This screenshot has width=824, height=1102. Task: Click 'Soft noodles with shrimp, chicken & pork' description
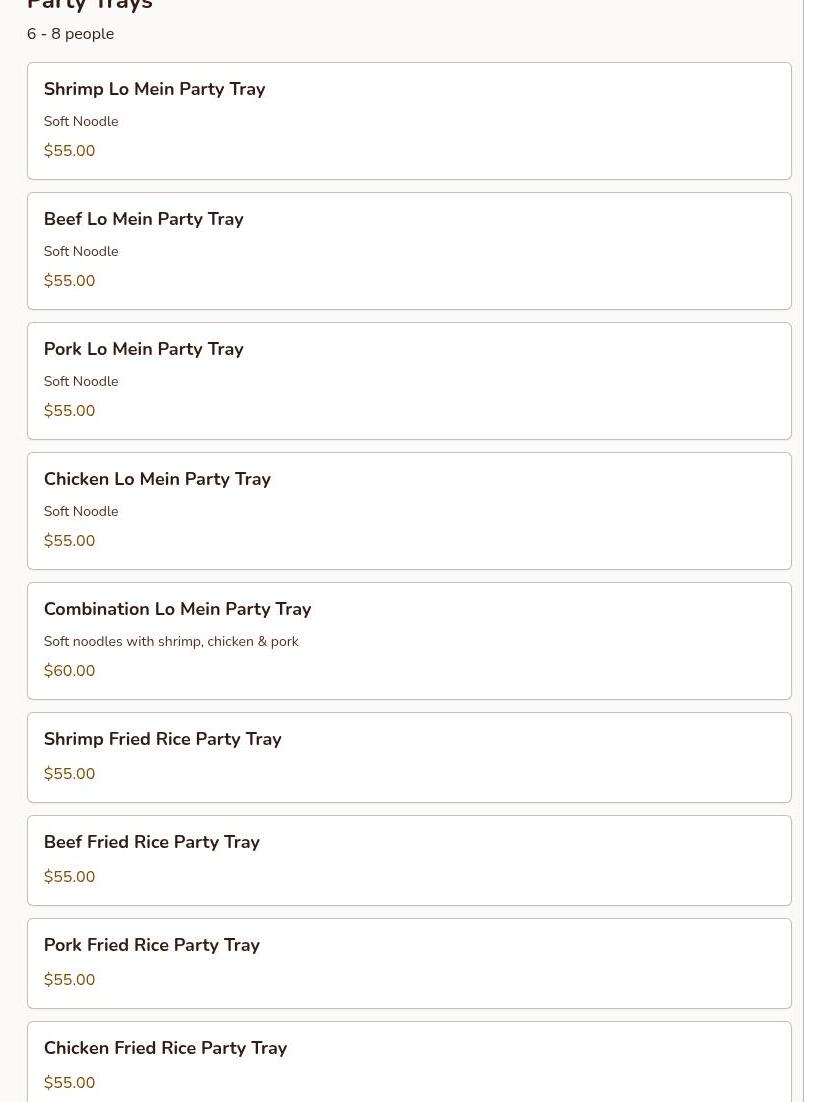point(171,641)
